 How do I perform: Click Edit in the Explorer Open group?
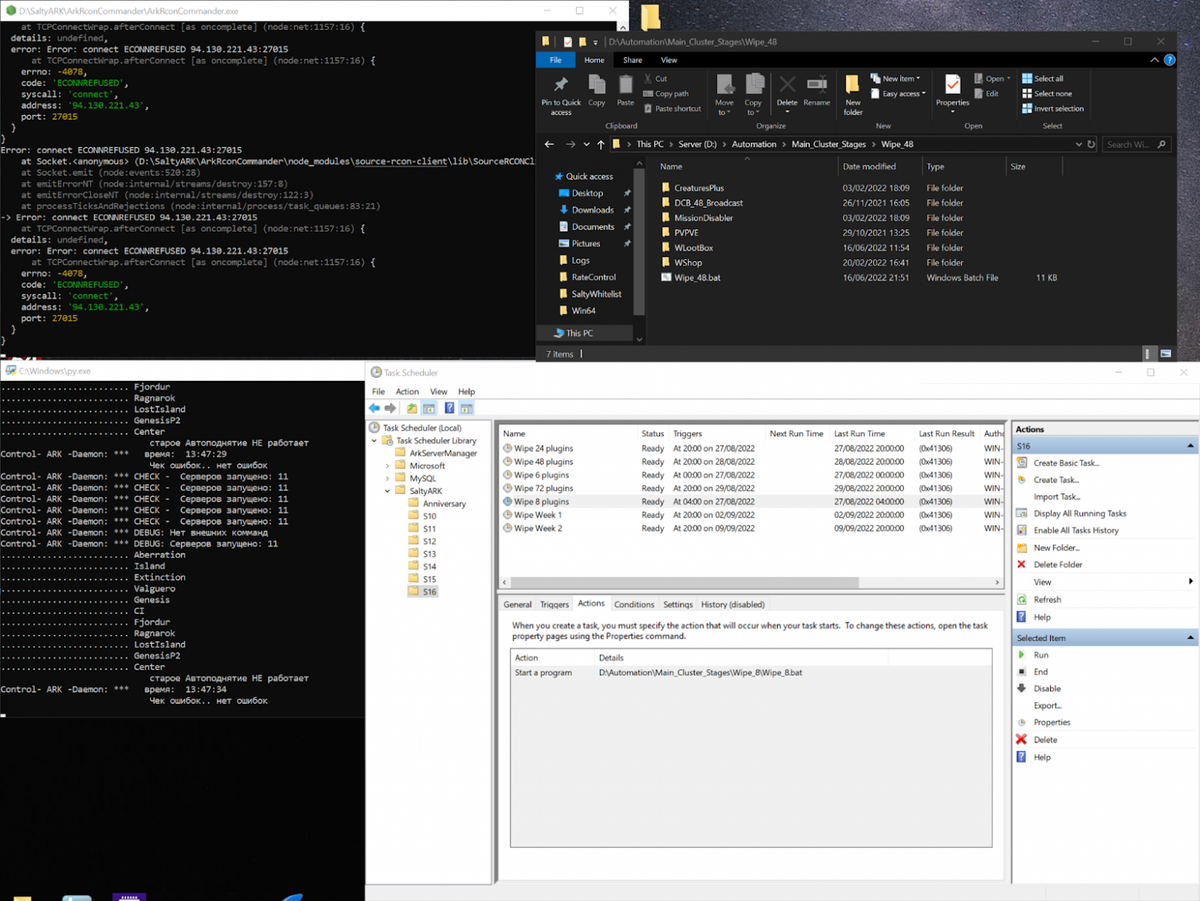986,94
